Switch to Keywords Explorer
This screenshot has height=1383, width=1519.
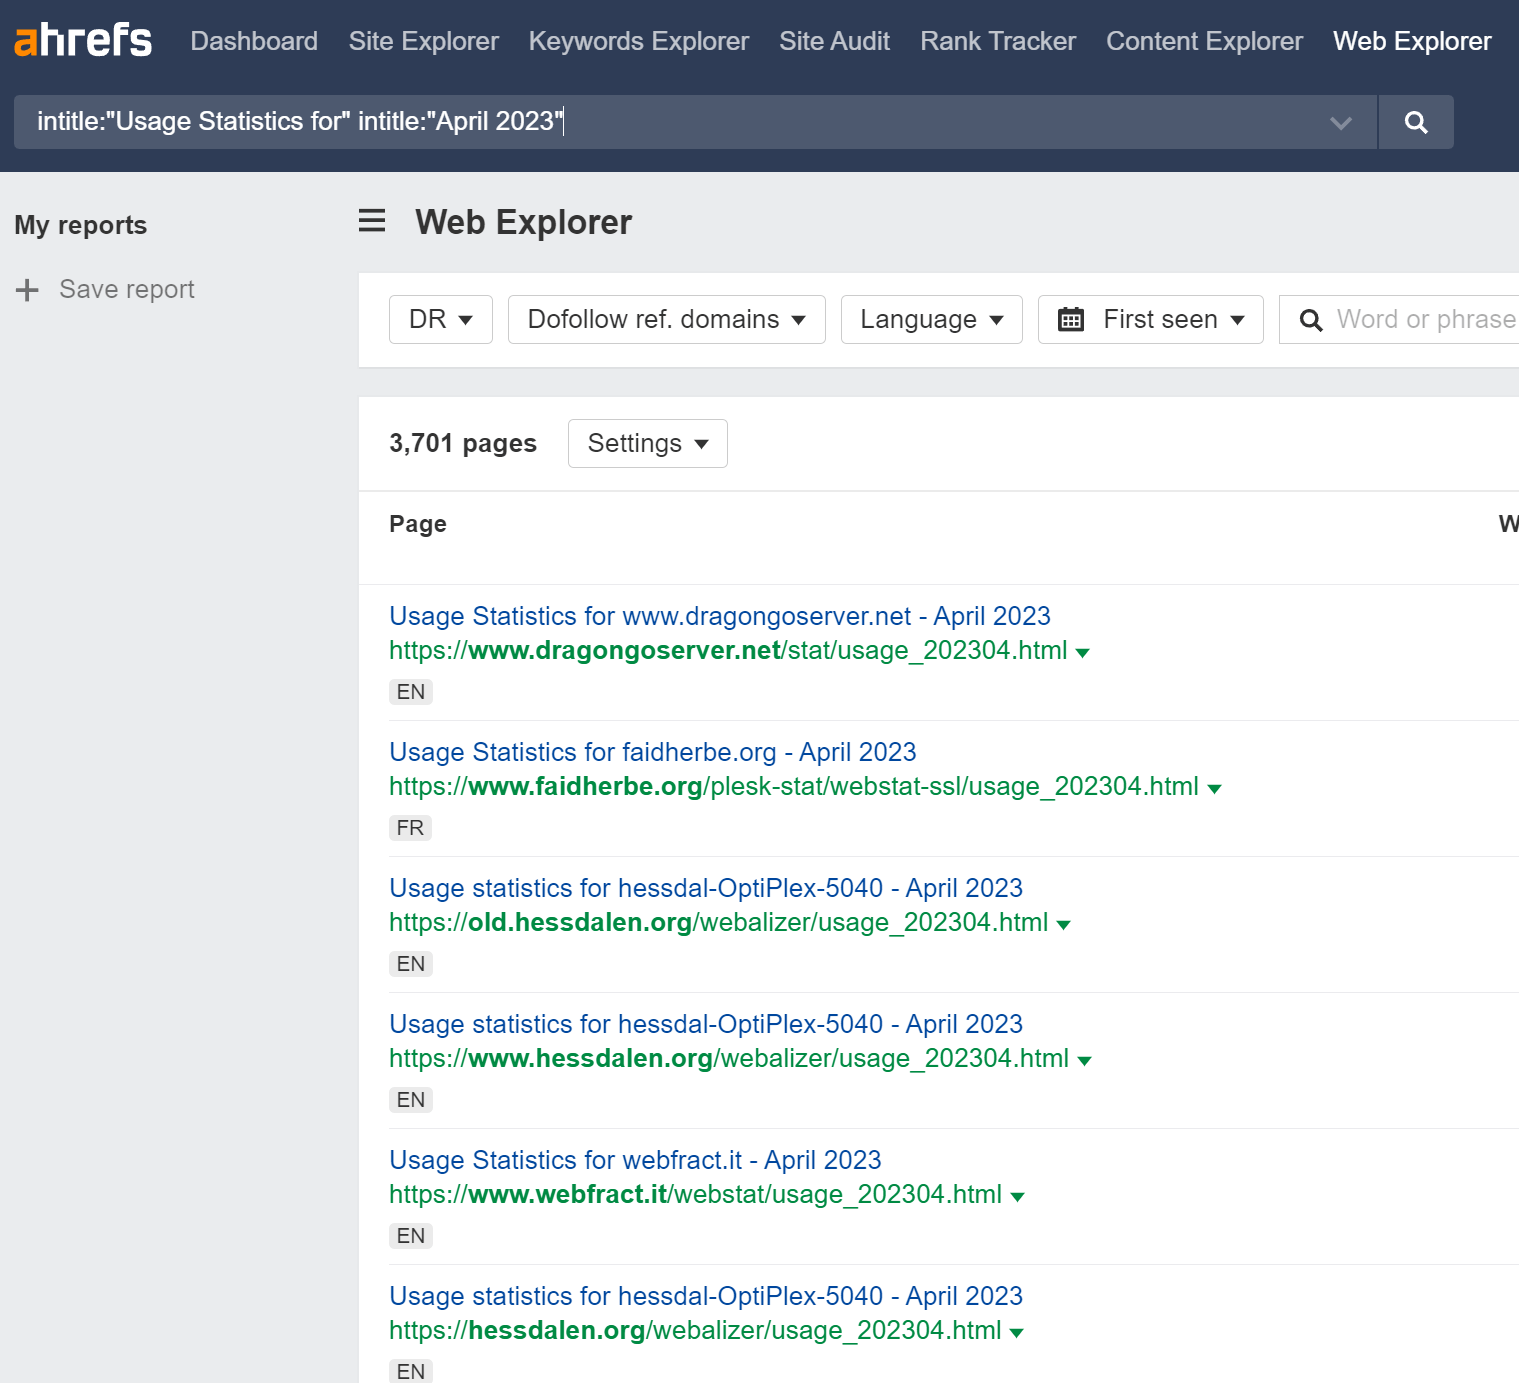click(x=638, y=41)
